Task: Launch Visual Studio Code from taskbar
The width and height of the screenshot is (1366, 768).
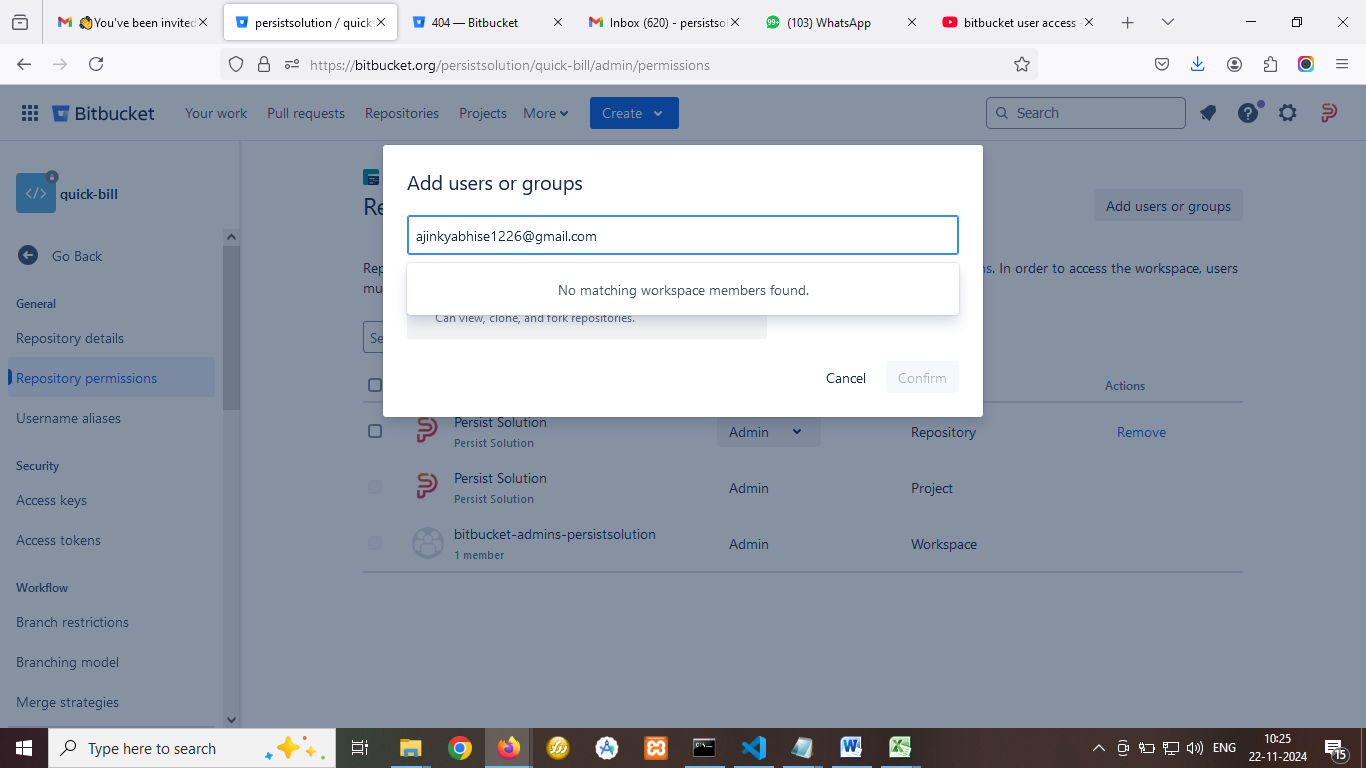Action: [x=753, y=748]
